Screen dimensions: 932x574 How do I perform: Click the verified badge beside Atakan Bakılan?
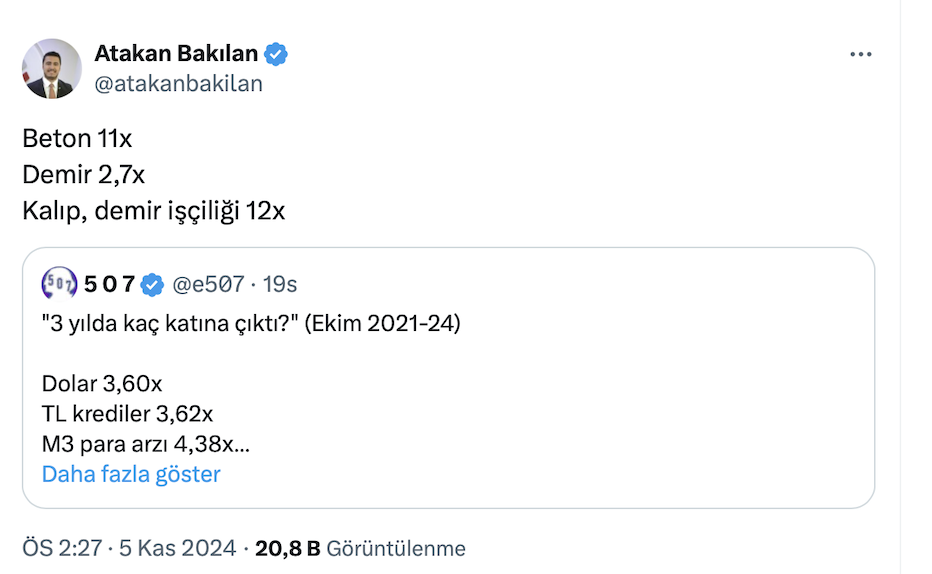276,54
